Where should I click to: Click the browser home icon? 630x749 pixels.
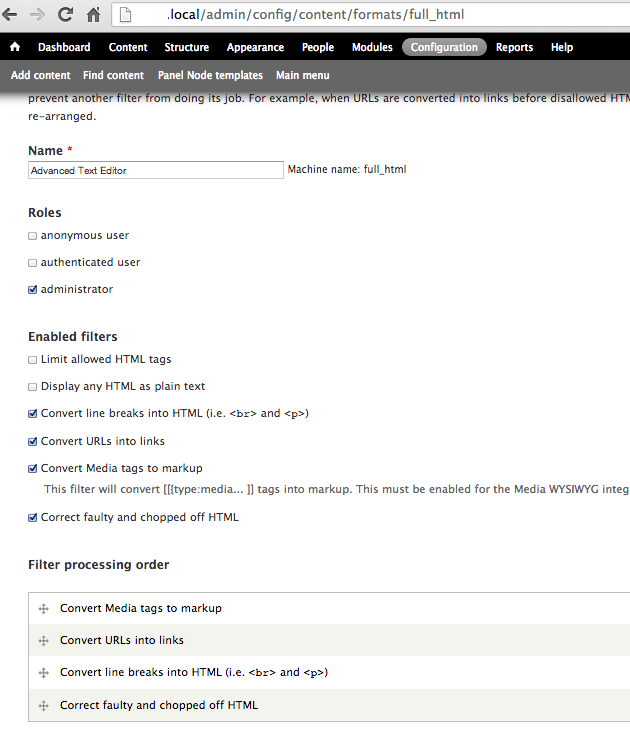coord(93,15)
